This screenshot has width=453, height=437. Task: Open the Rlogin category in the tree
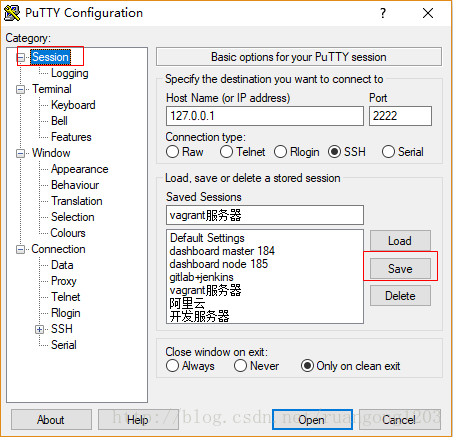66,313
